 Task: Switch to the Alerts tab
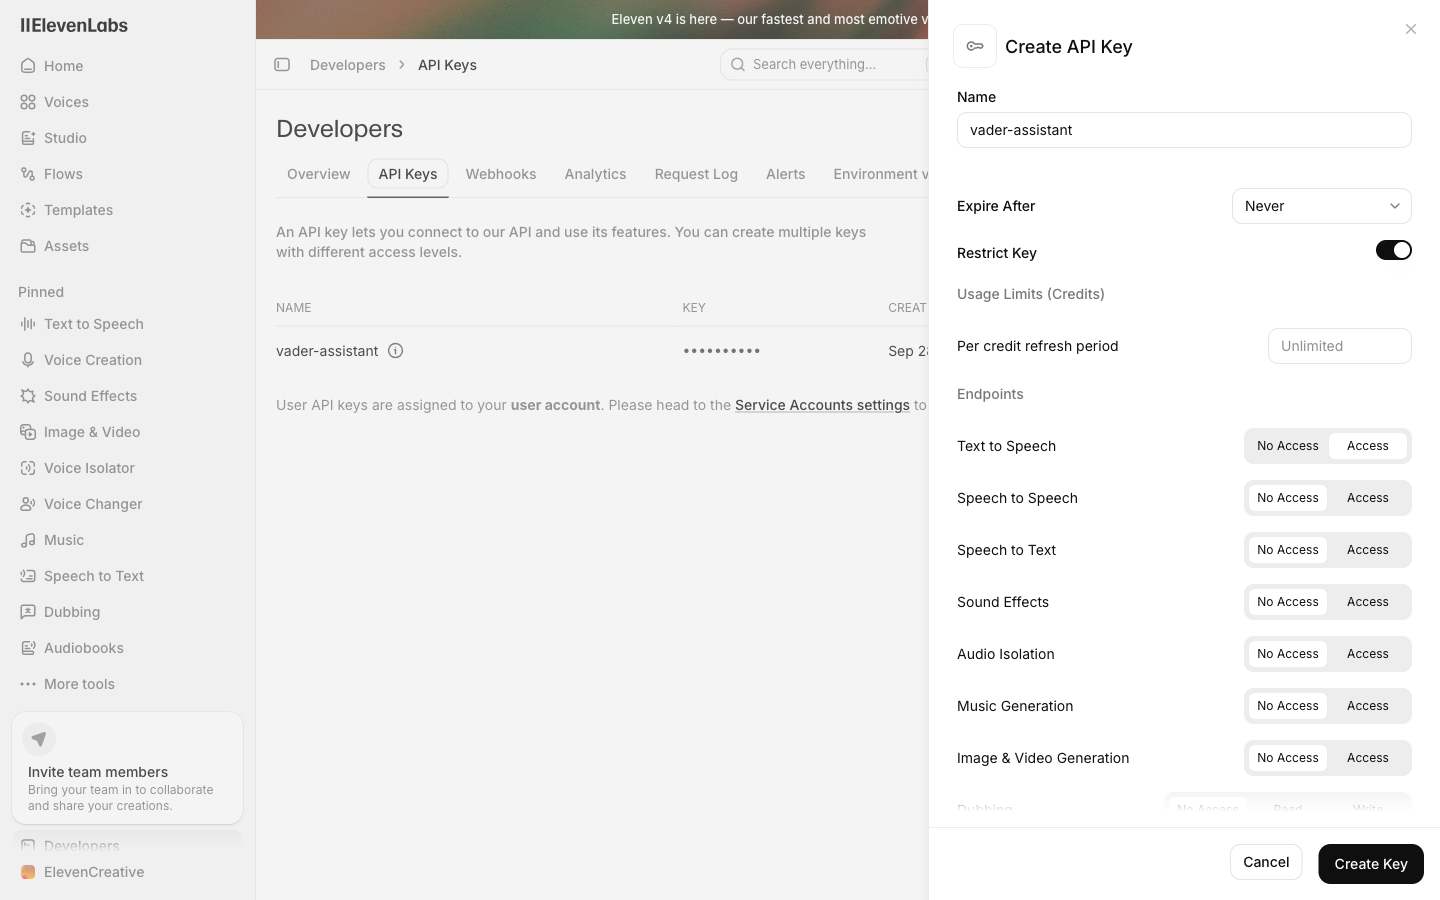pyautogui.click(x=785, y=174)
